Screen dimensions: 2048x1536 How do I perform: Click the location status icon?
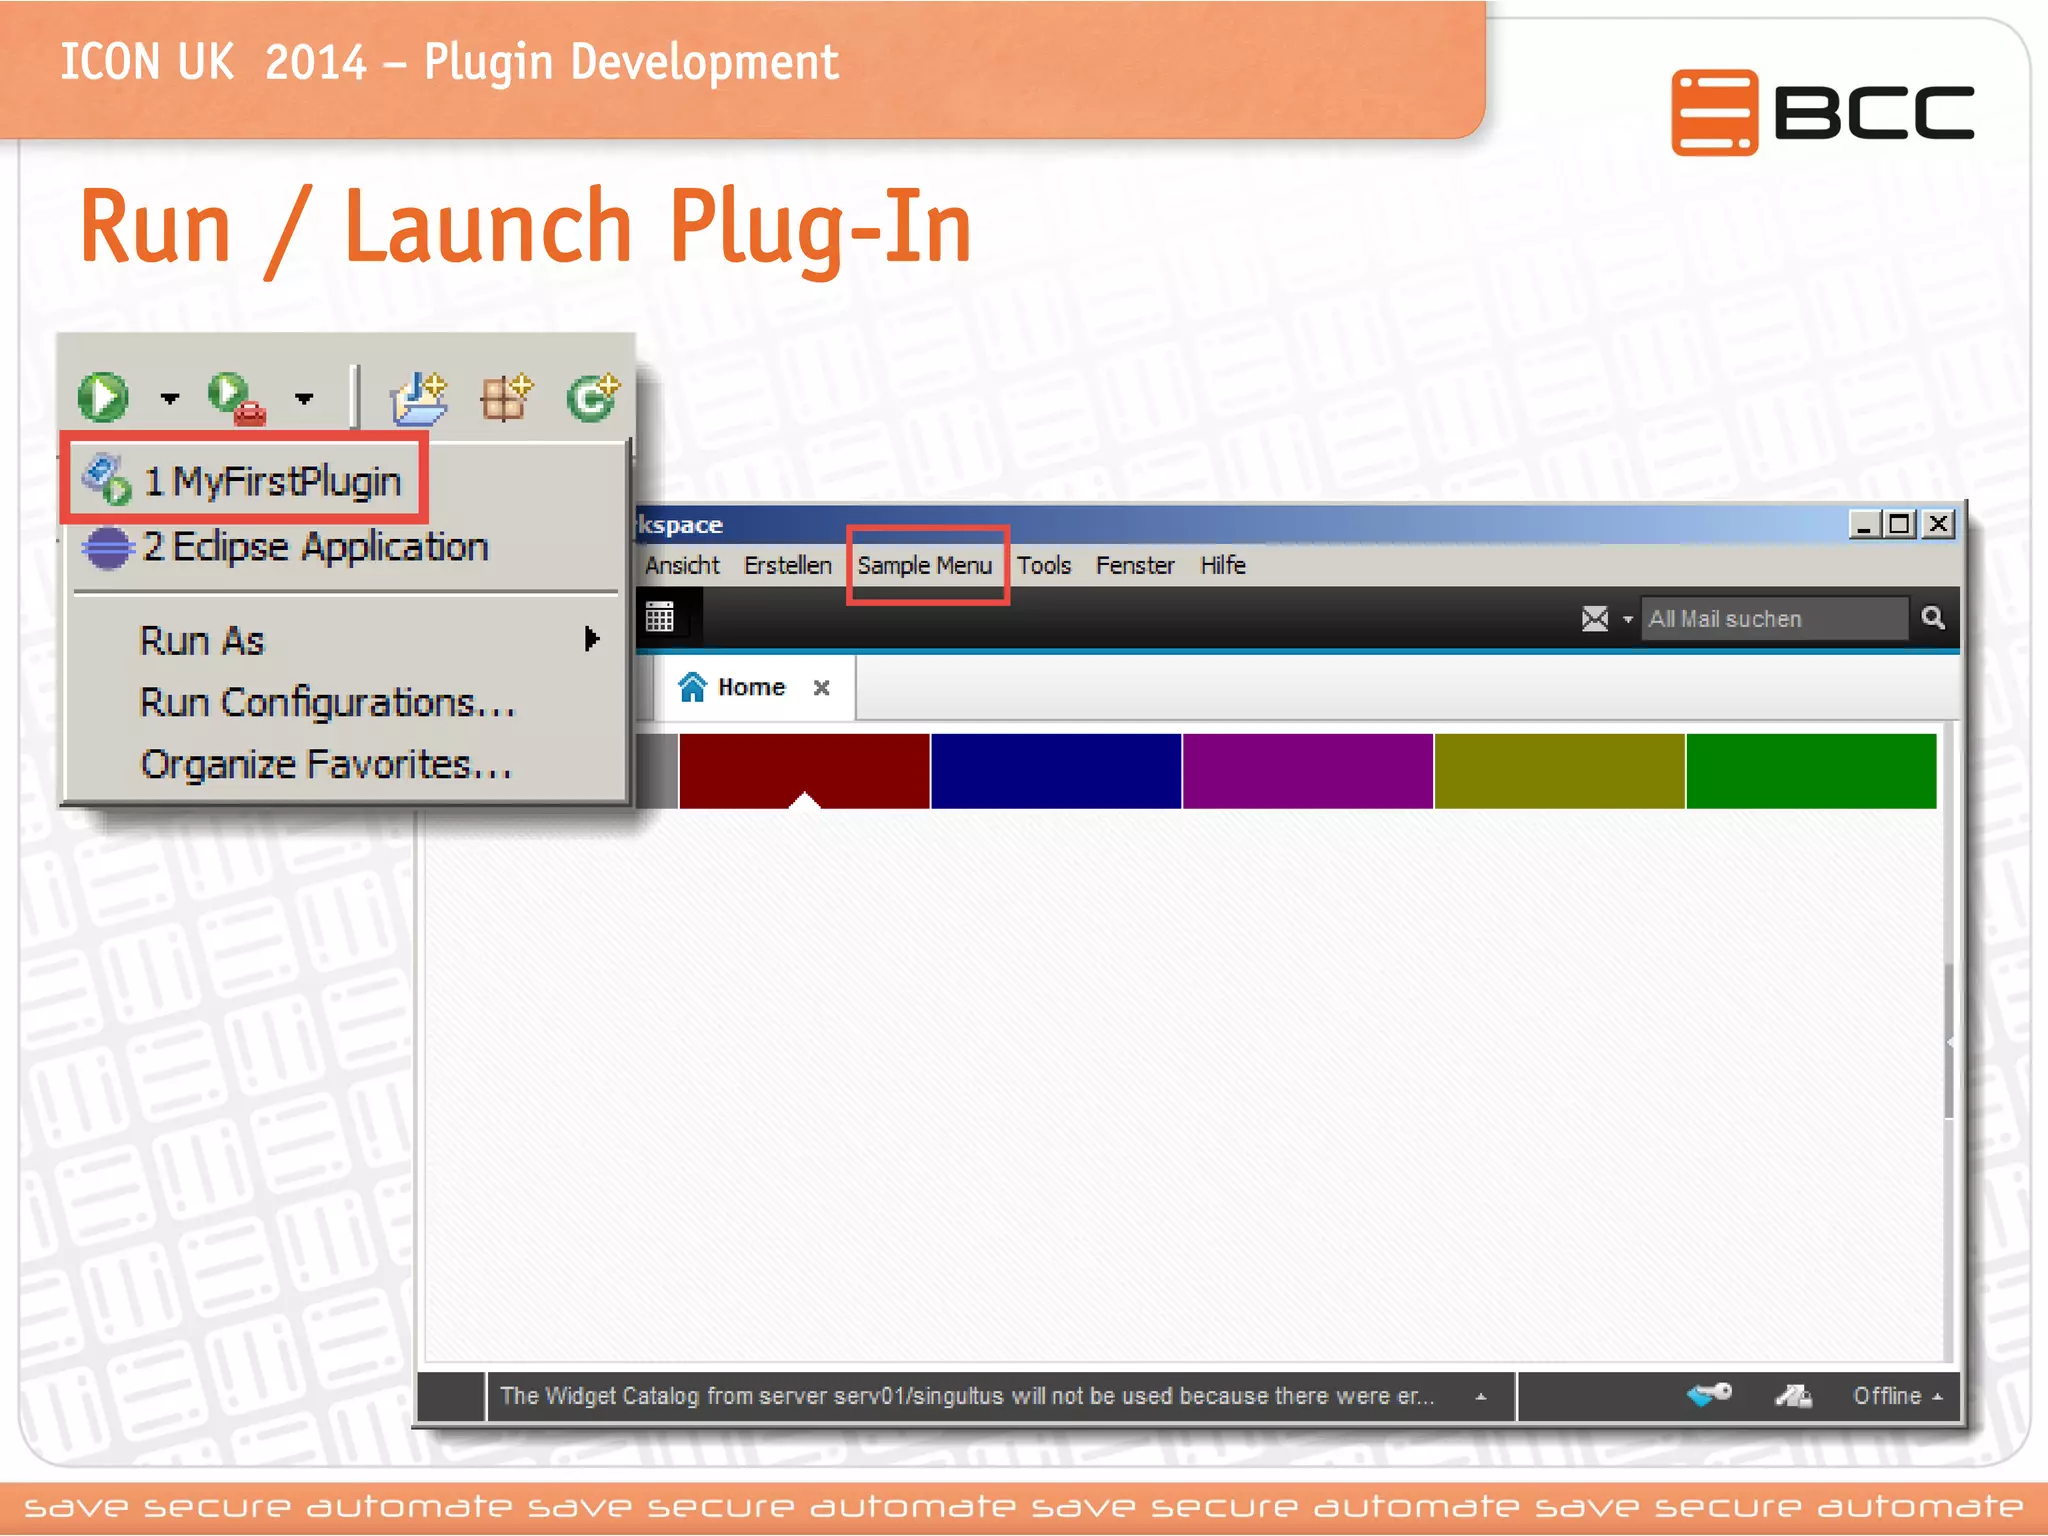click(x=1793, y=1396)
